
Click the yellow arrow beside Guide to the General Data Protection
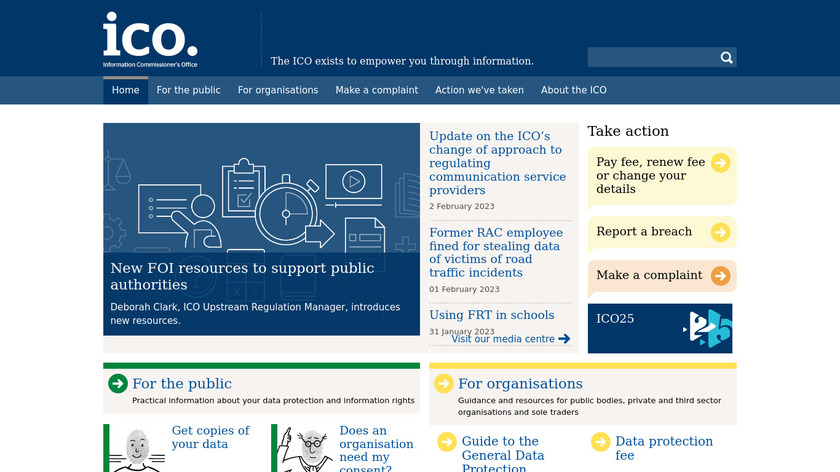447,442
